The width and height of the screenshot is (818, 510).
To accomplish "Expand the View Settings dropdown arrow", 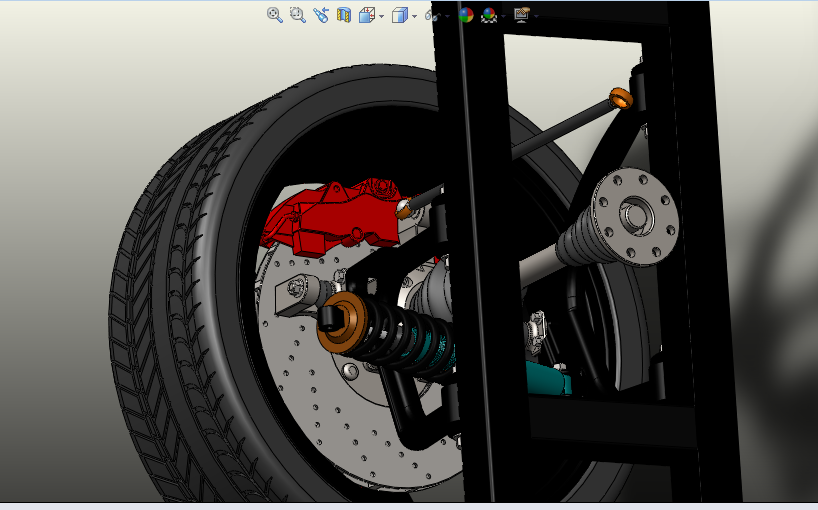I will click(536, 16).
